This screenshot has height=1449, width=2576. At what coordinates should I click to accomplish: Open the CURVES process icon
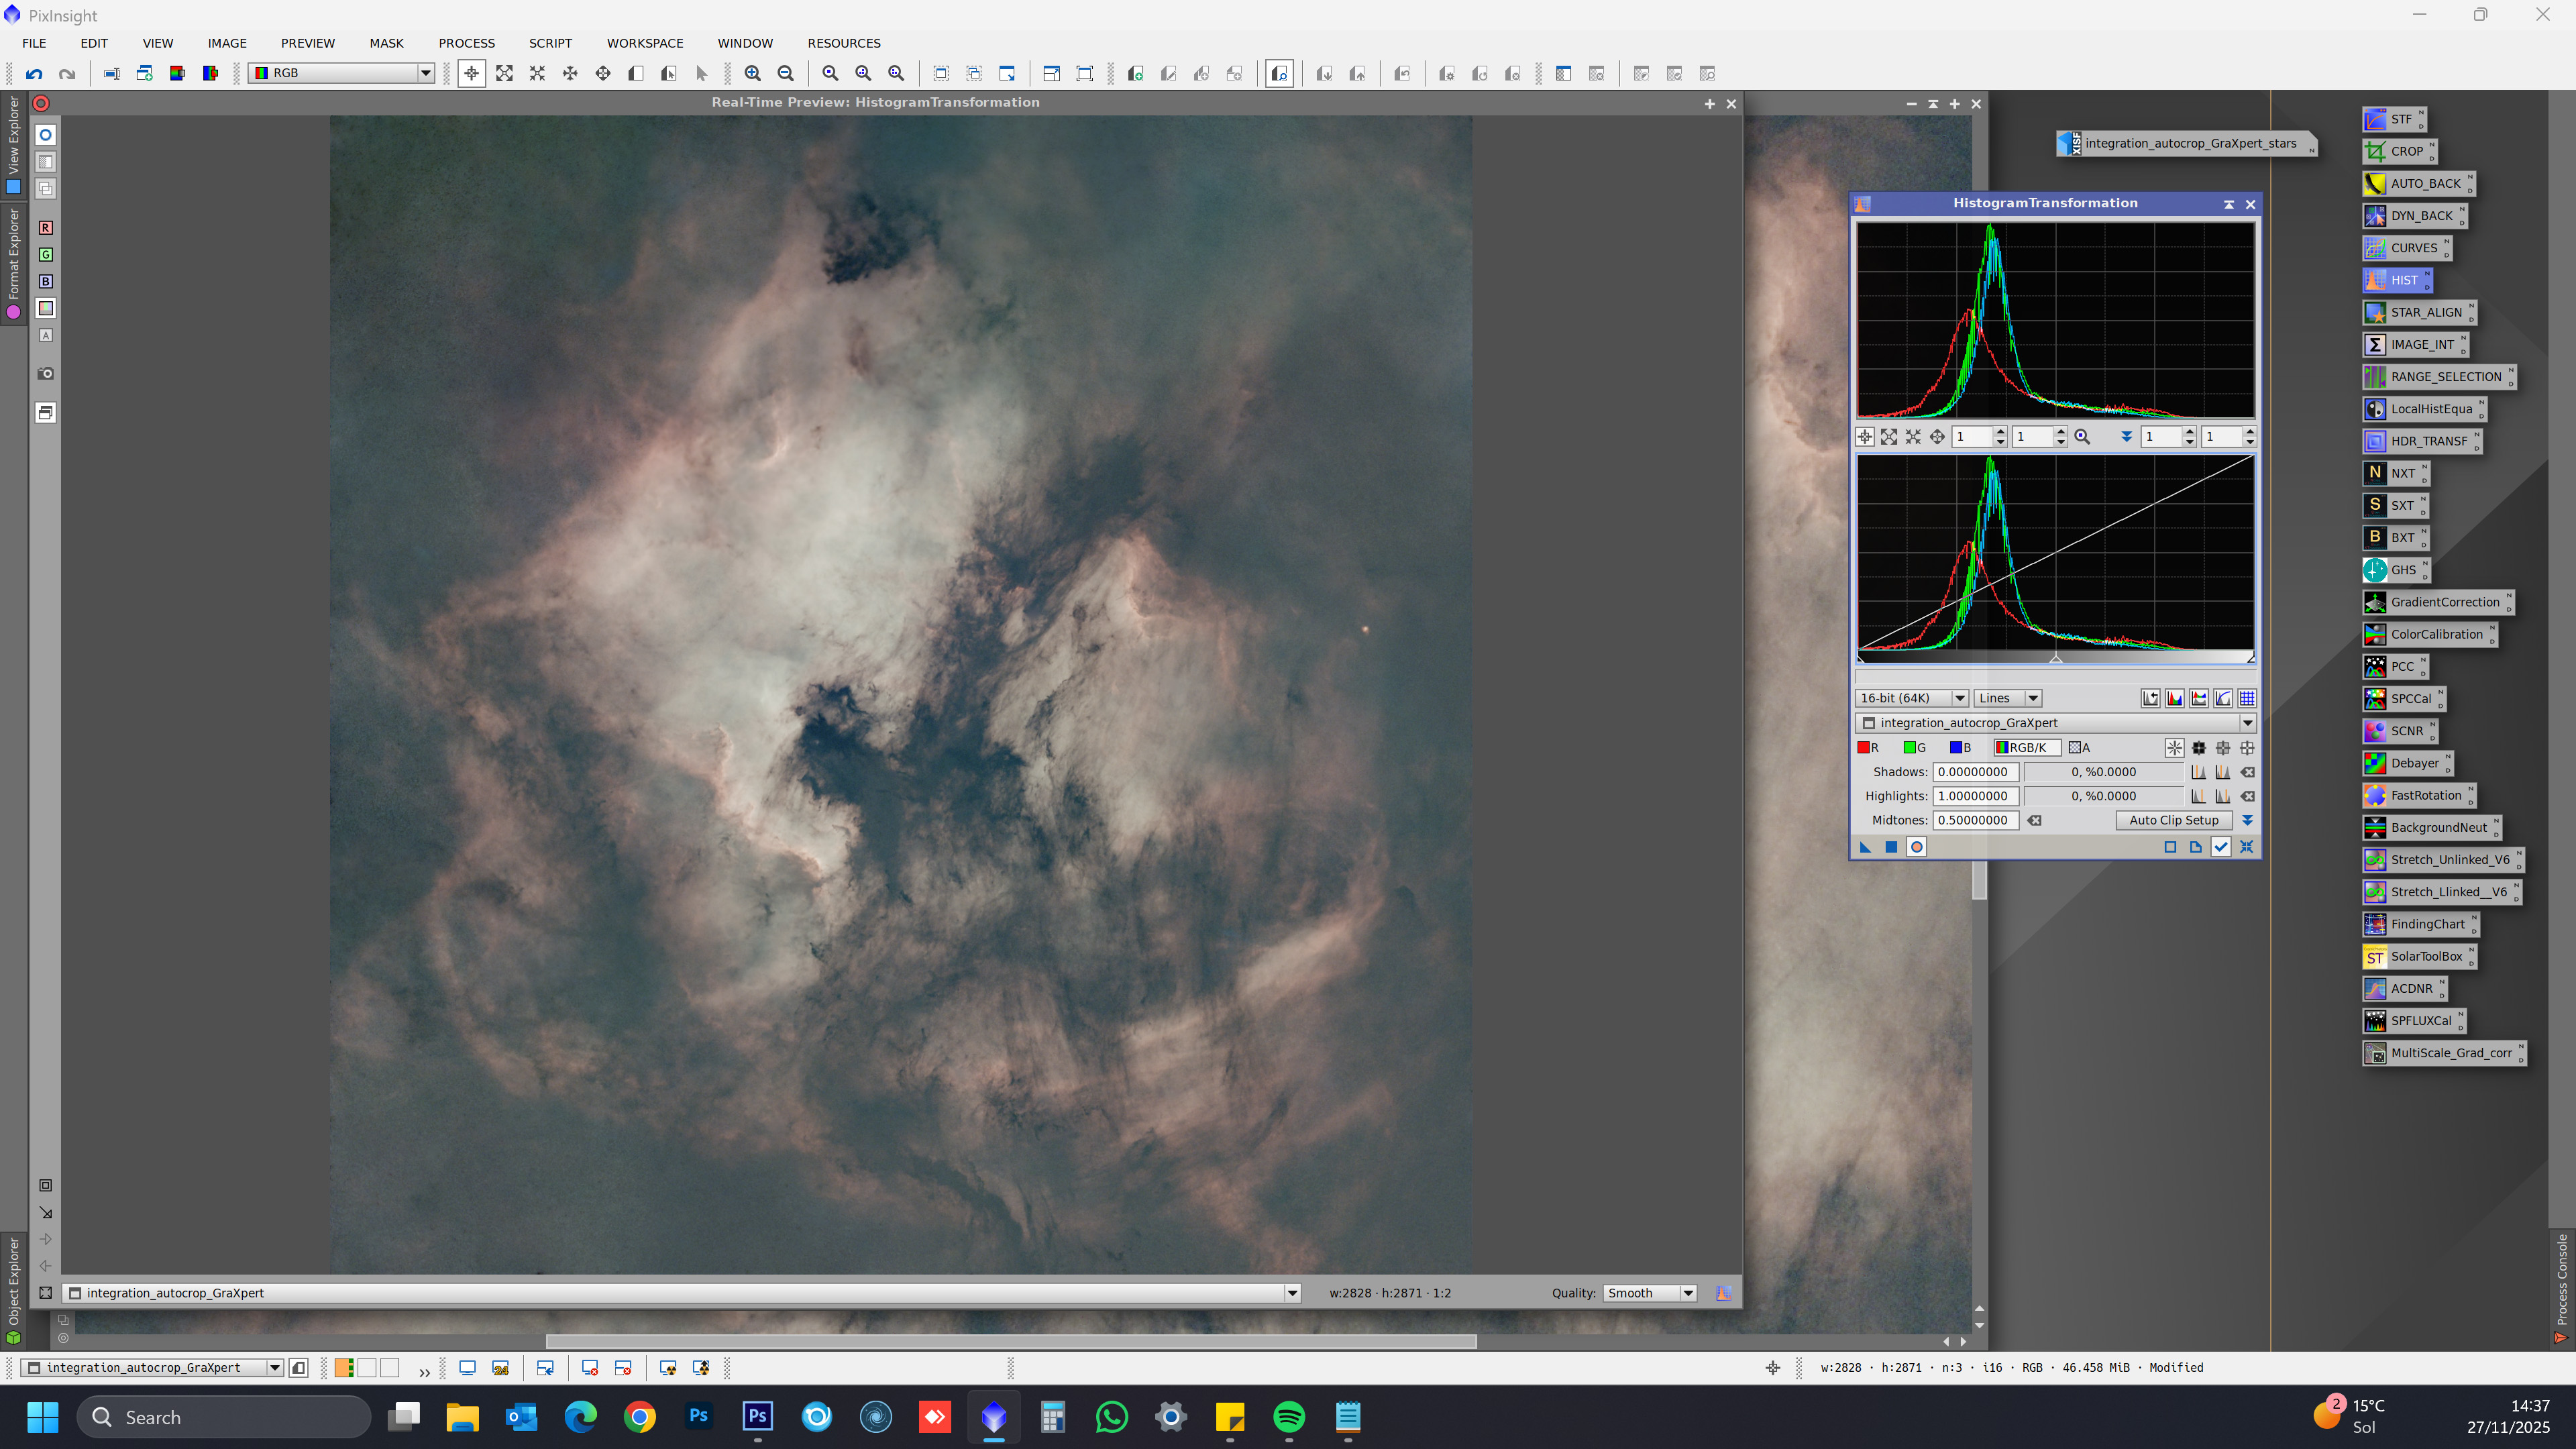pos(2406,248)
